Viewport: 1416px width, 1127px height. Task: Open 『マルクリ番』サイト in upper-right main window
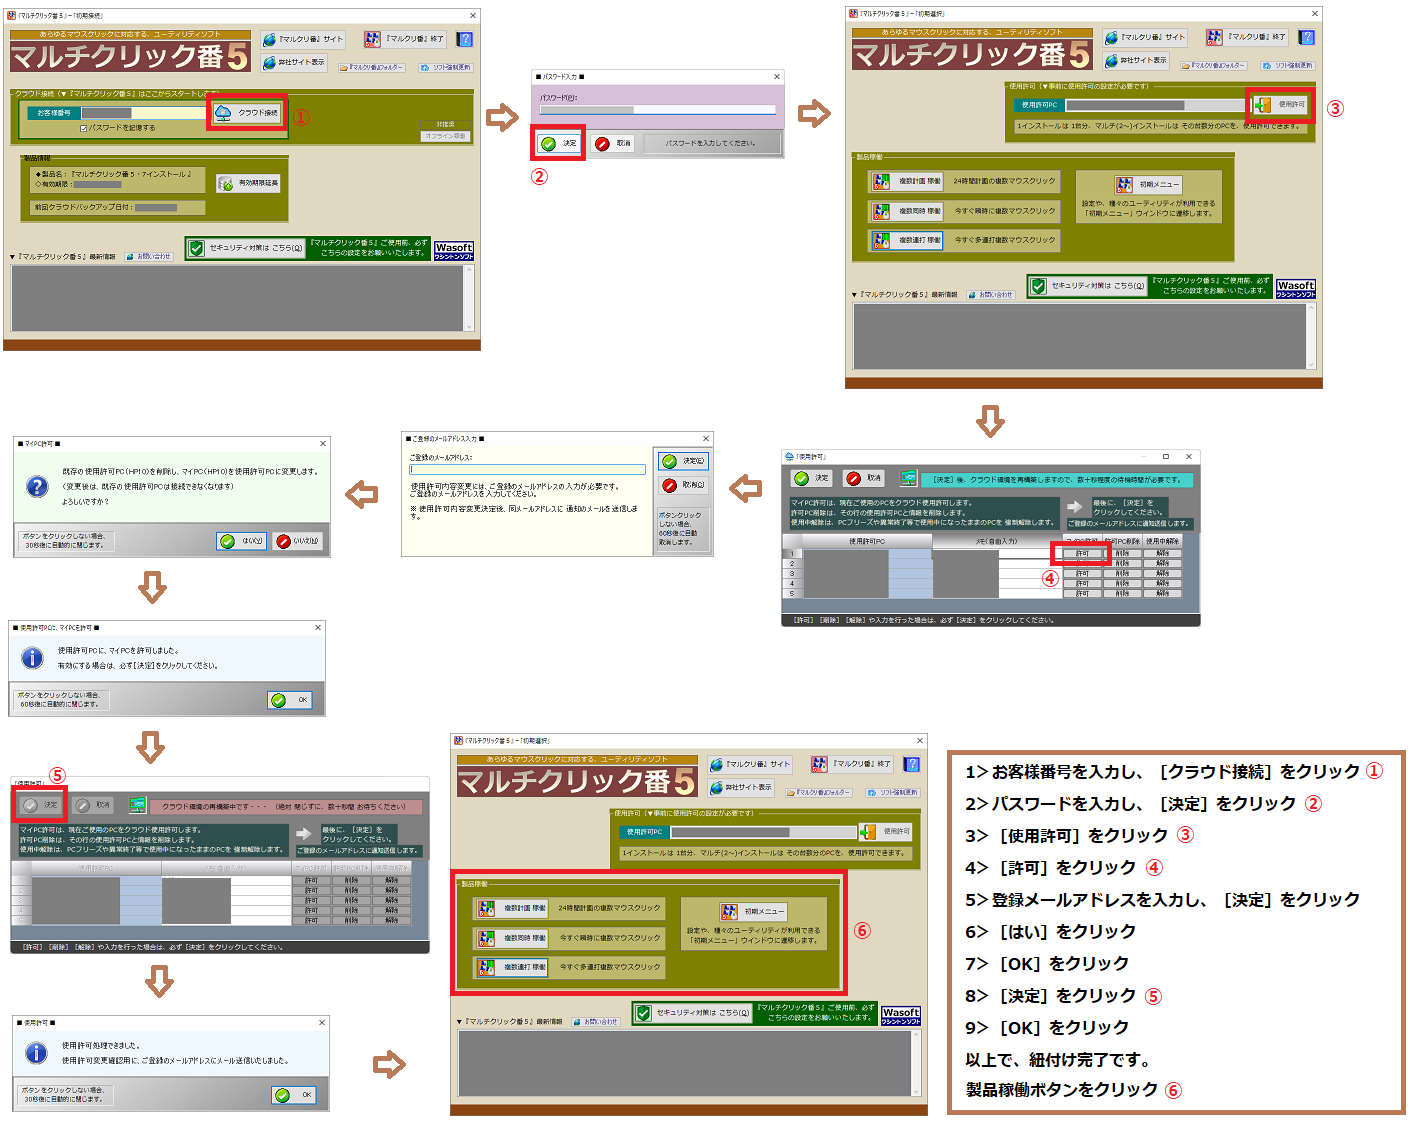pos(1145,37)
